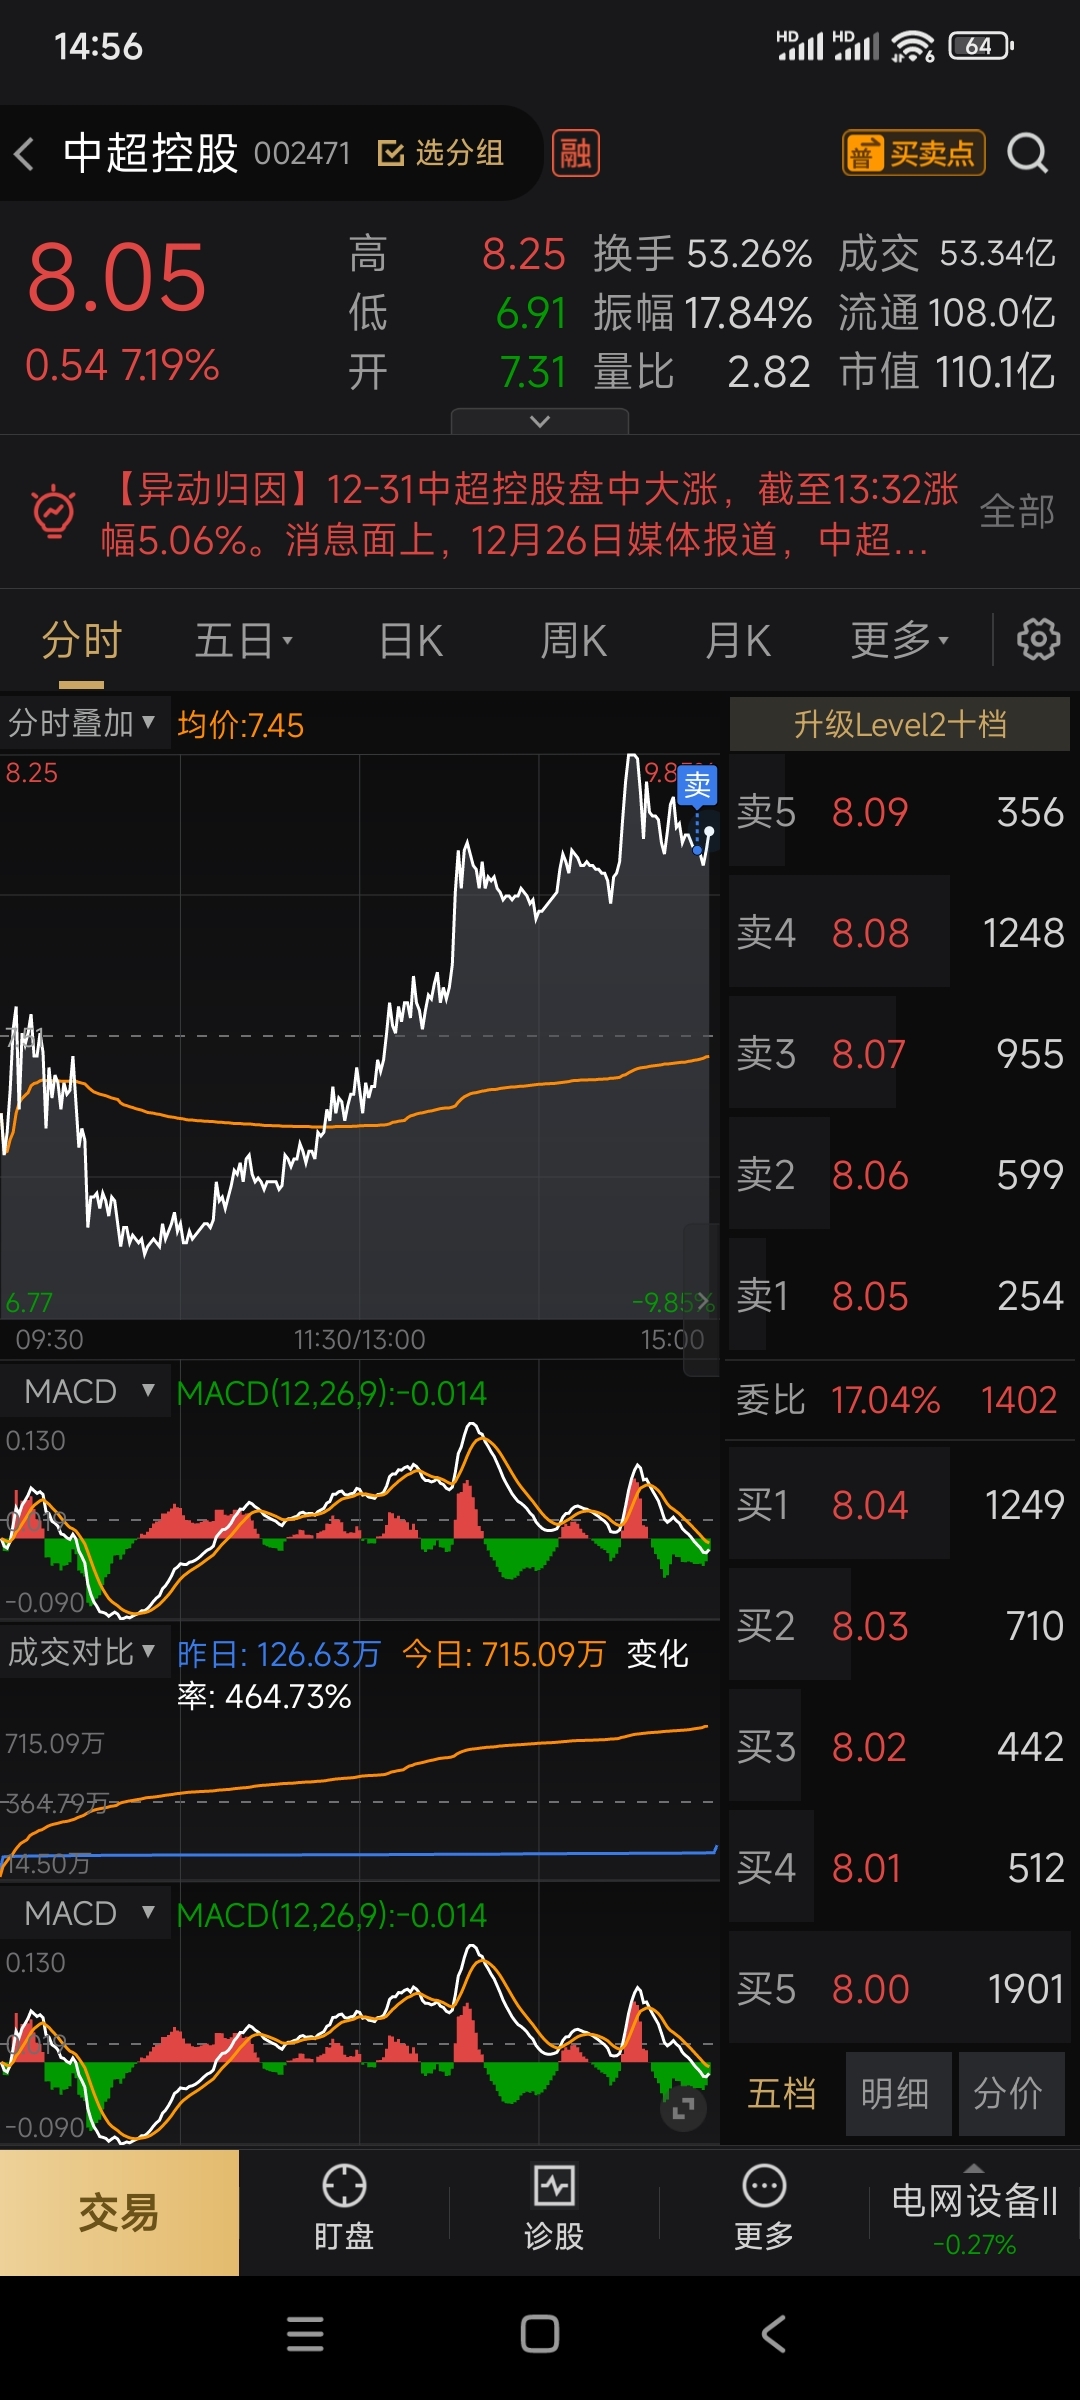
Task: Tap the Wi-Fi status bar icon
Action: point(913,46)
